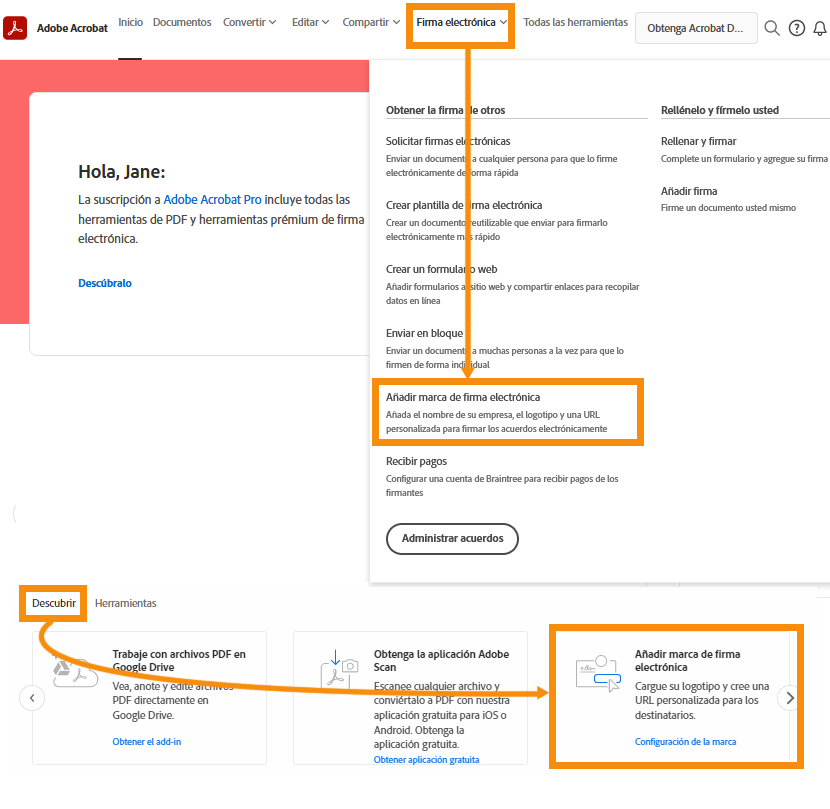Expand the Convertir dropdown menu
Image resolution: width=830 pixels, height=809 pixels.
point(249,22)
